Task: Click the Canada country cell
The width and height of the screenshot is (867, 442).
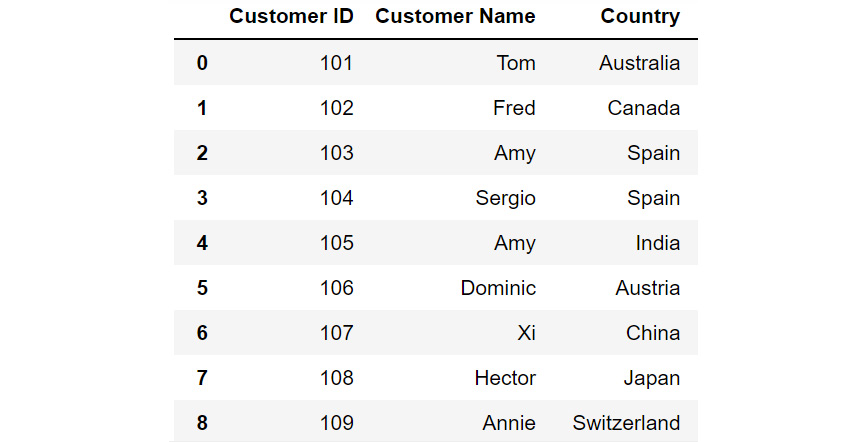Action: 644,108
